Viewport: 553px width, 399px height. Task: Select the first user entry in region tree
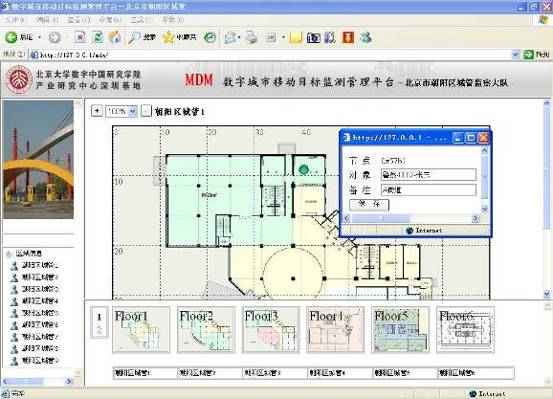coord(35,265)
